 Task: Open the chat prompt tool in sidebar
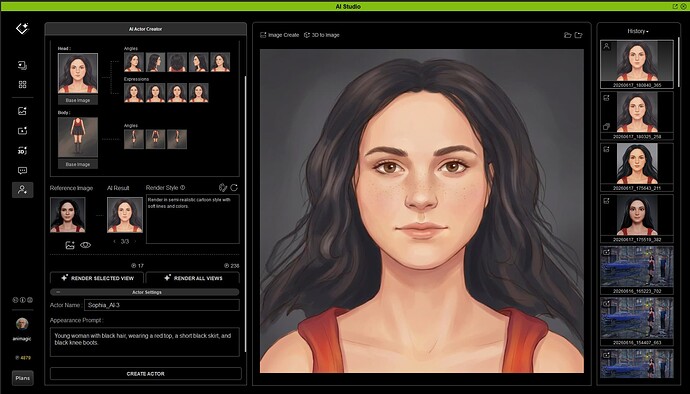(22, 170)
